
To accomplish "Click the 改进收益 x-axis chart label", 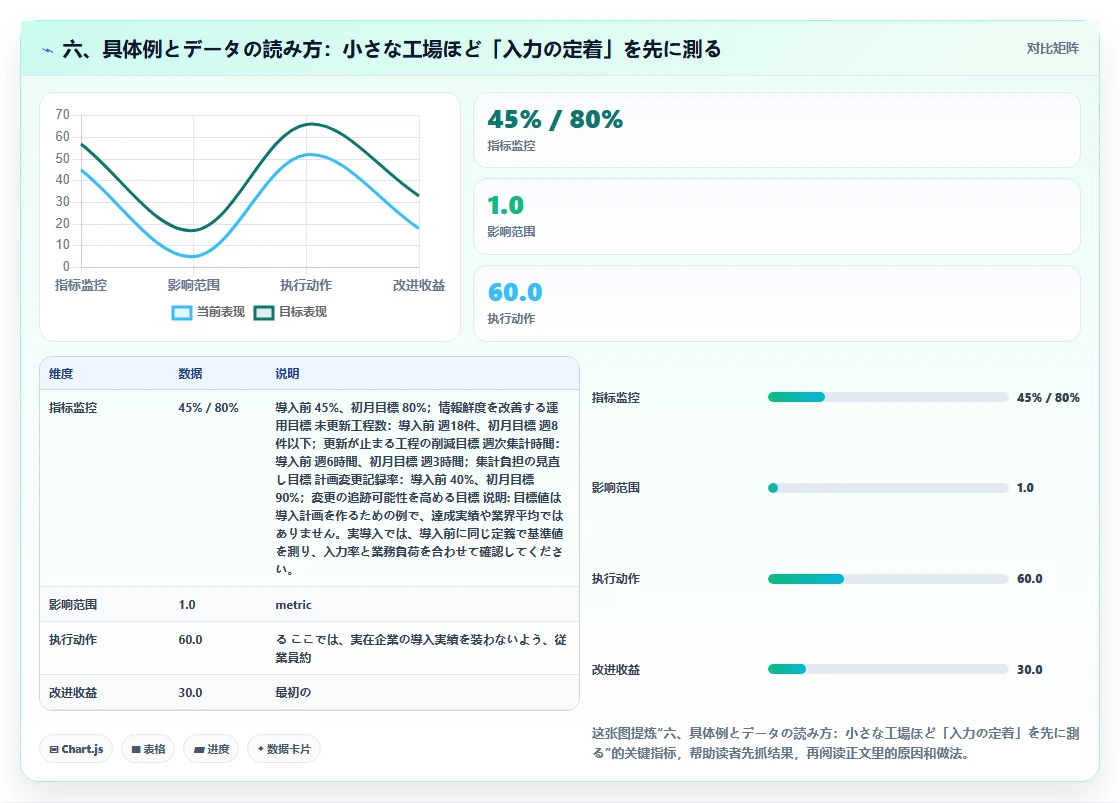I will click(419, 285).
